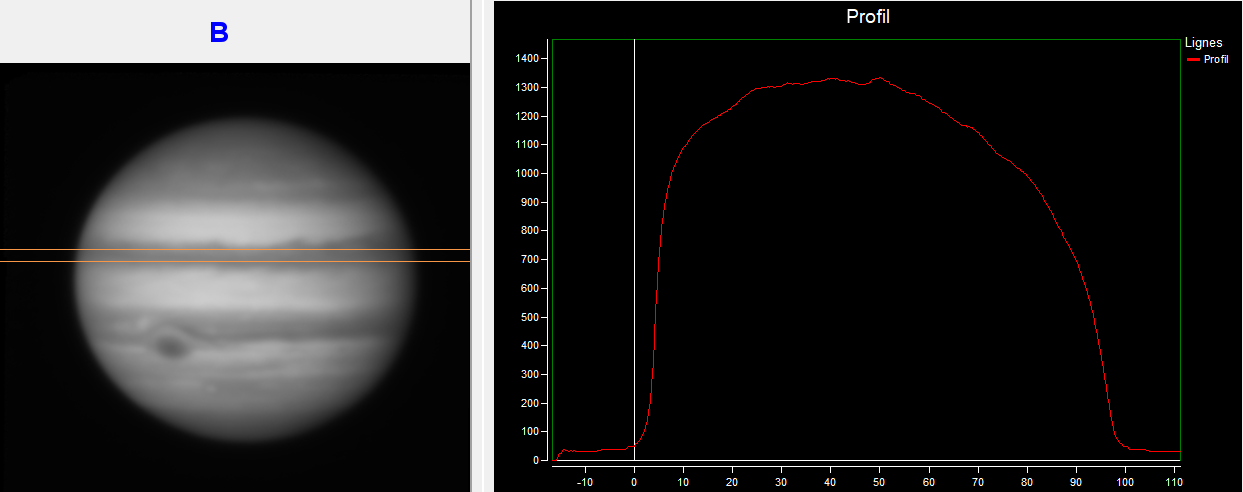The image size is (1243, 492).
Task: Click the Lignes legend heading
Action: (1203, 43)
